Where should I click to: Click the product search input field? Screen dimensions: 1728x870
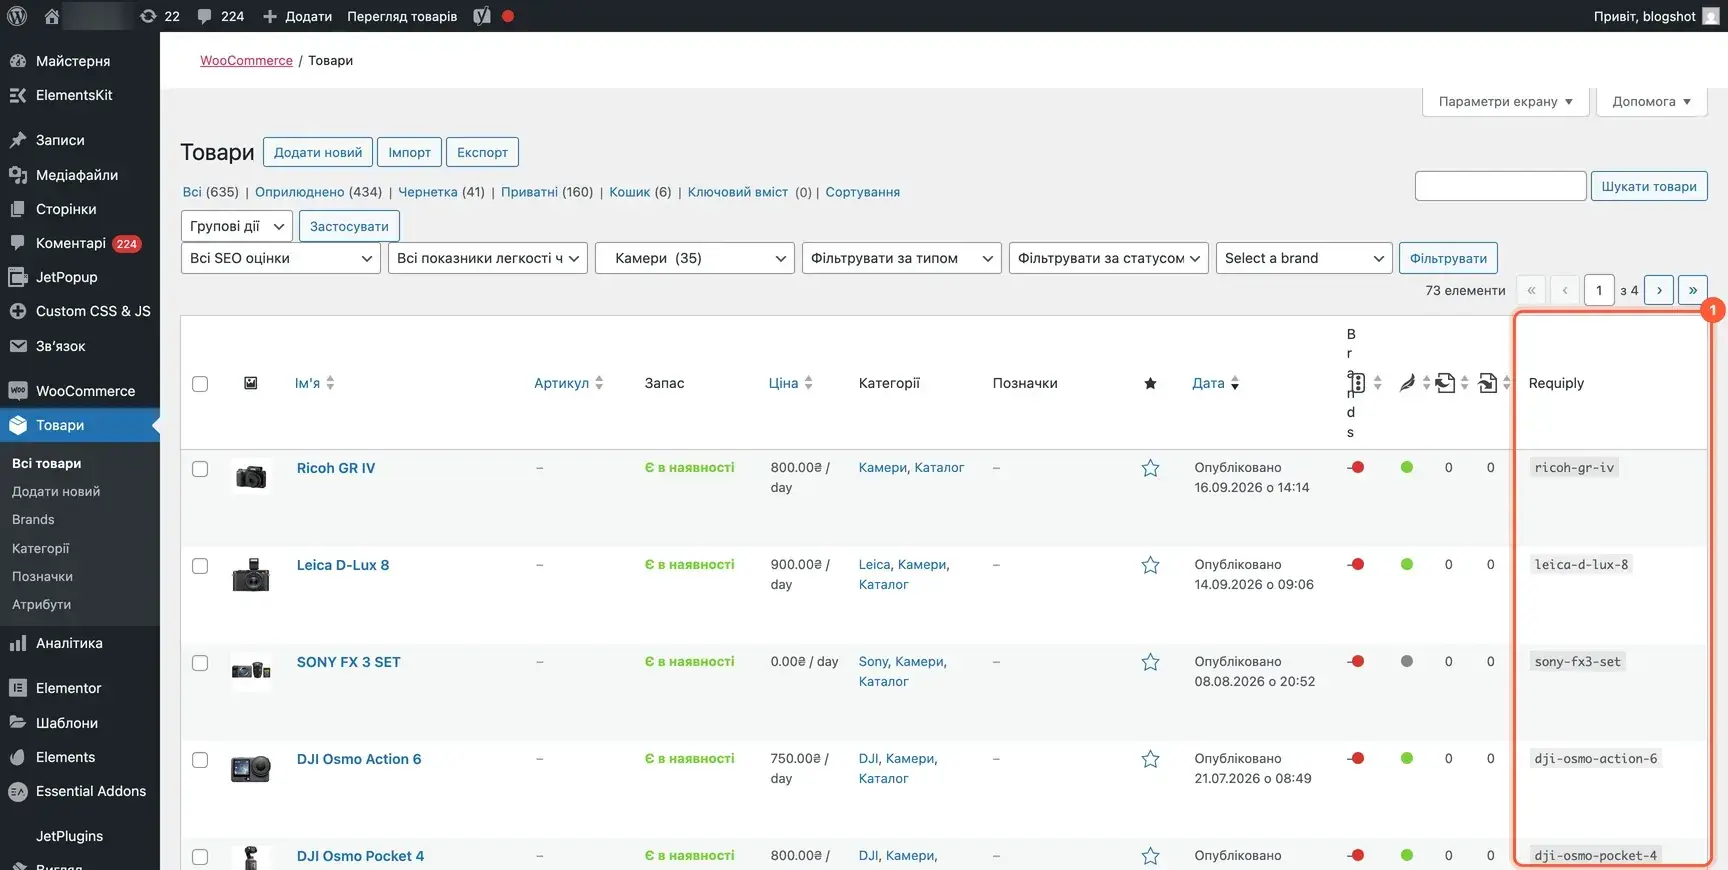pyautogui.click(x=1500, y=186)
